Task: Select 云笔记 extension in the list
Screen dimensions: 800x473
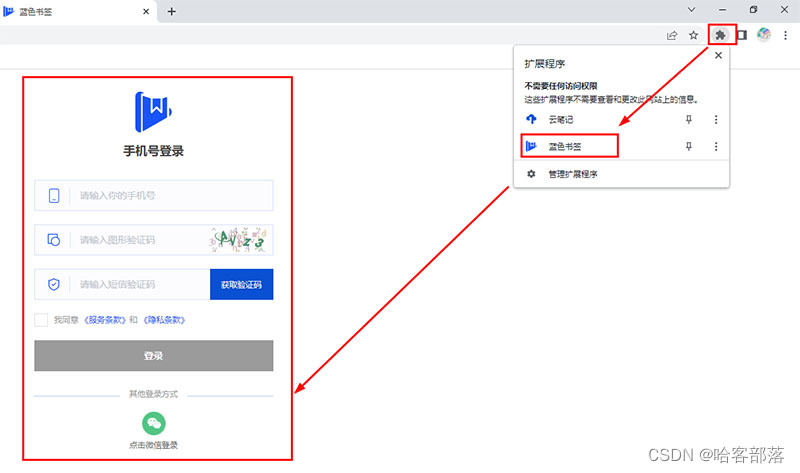Action: coord(597,119)
